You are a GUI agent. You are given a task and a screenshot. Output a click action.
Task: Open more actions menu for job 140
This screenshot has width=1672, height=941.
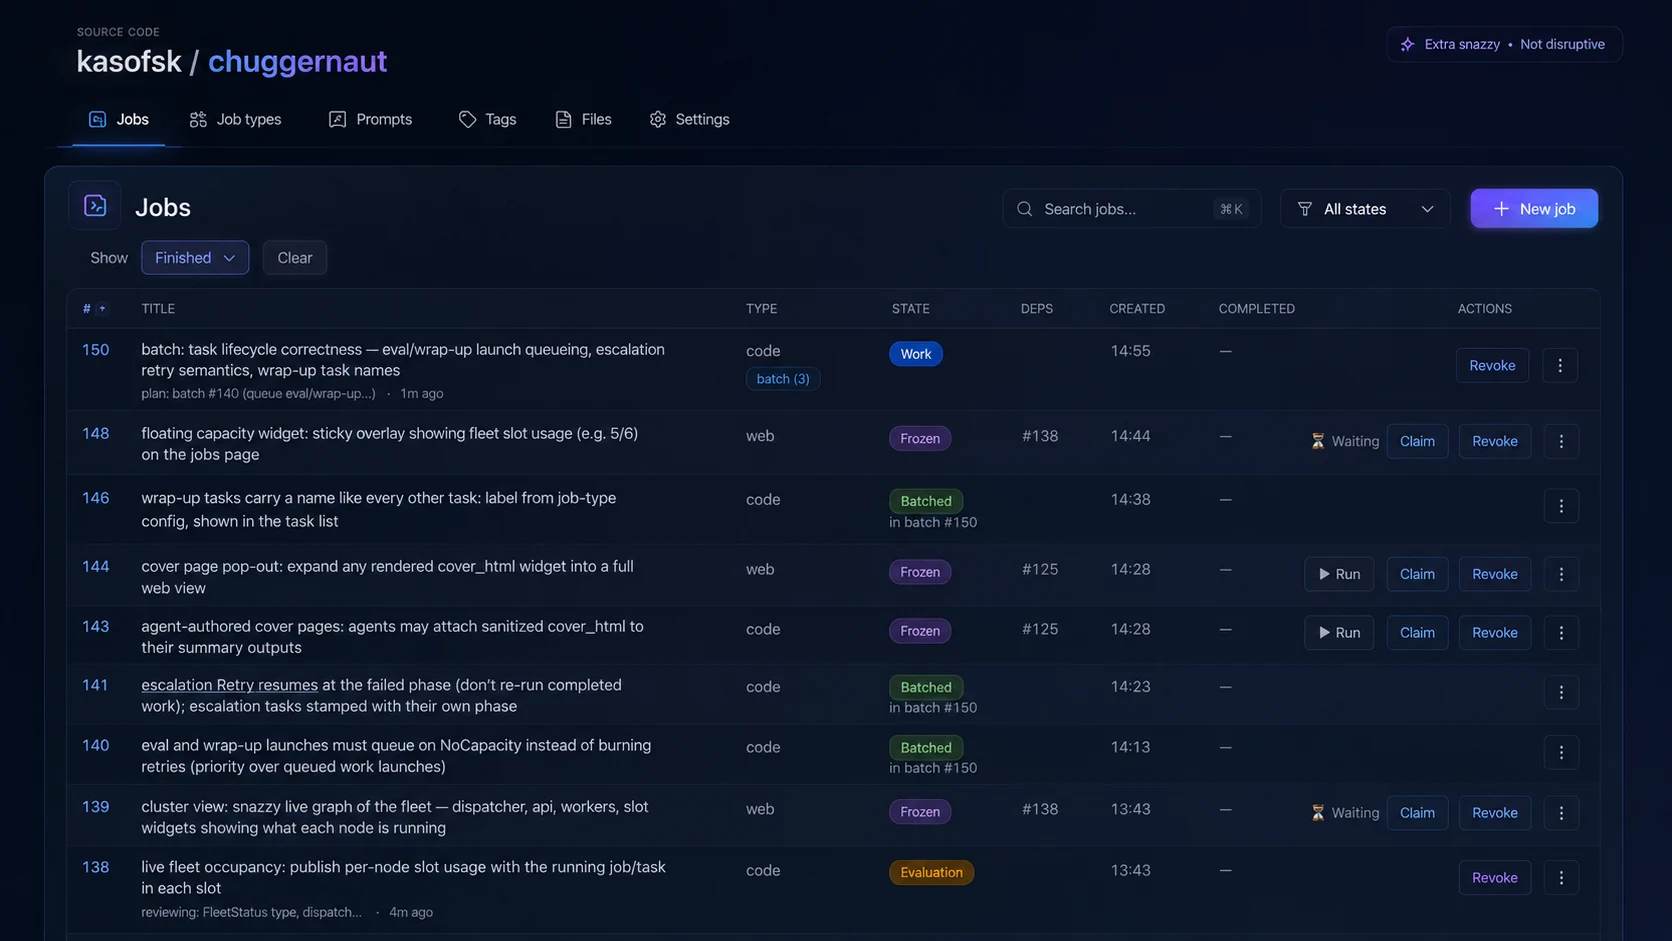click(x=1561, y=753)
